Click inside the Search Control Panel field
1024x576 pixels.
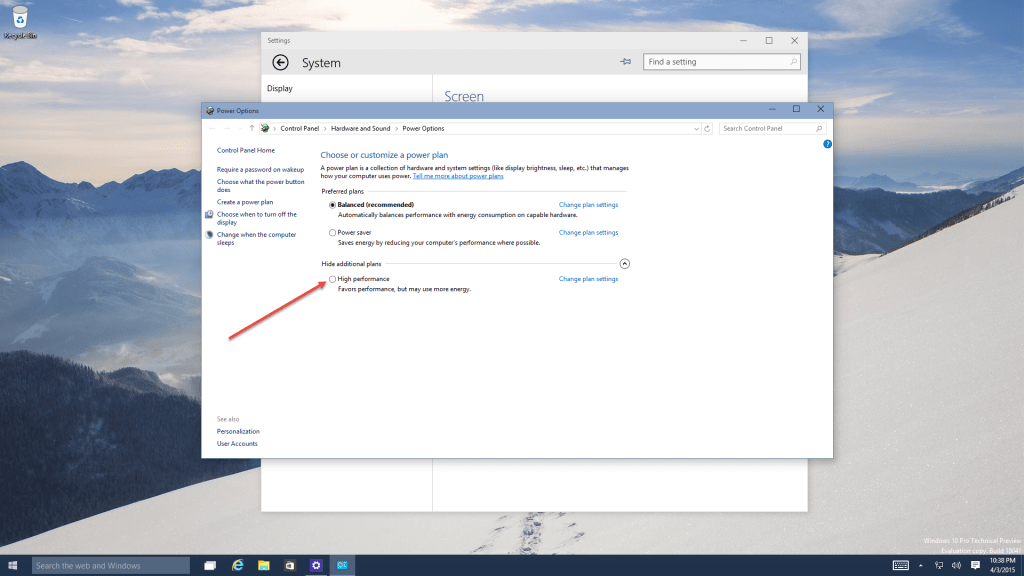pyautogui.click(x=765, y=128)
